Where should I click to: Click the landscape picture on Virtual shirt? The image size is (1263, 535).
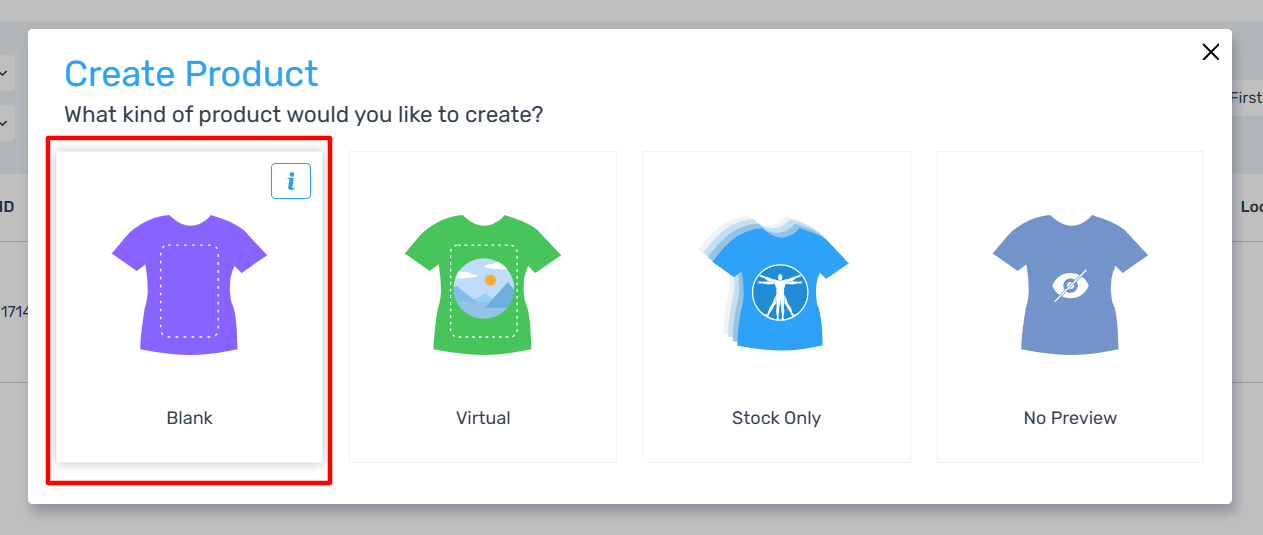coord(483,288)
